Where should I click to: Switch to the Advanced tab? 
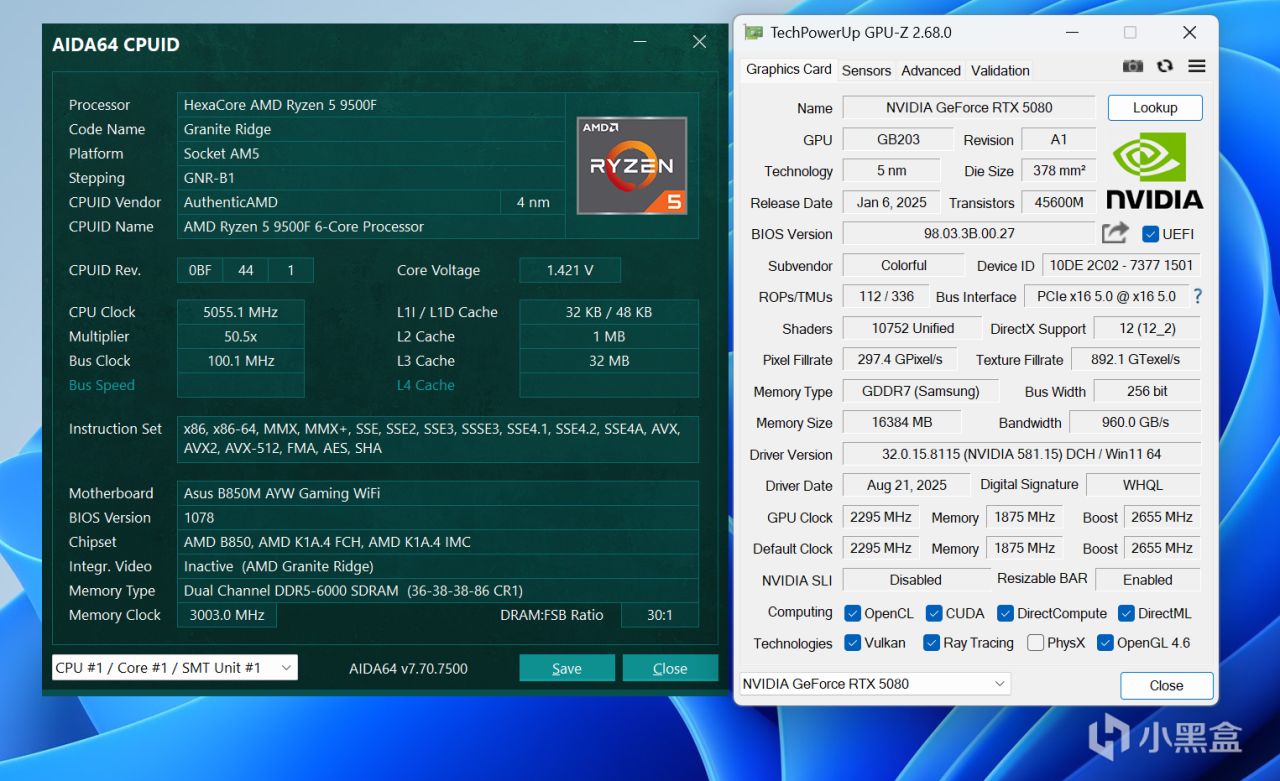click(x=930, y=70)
